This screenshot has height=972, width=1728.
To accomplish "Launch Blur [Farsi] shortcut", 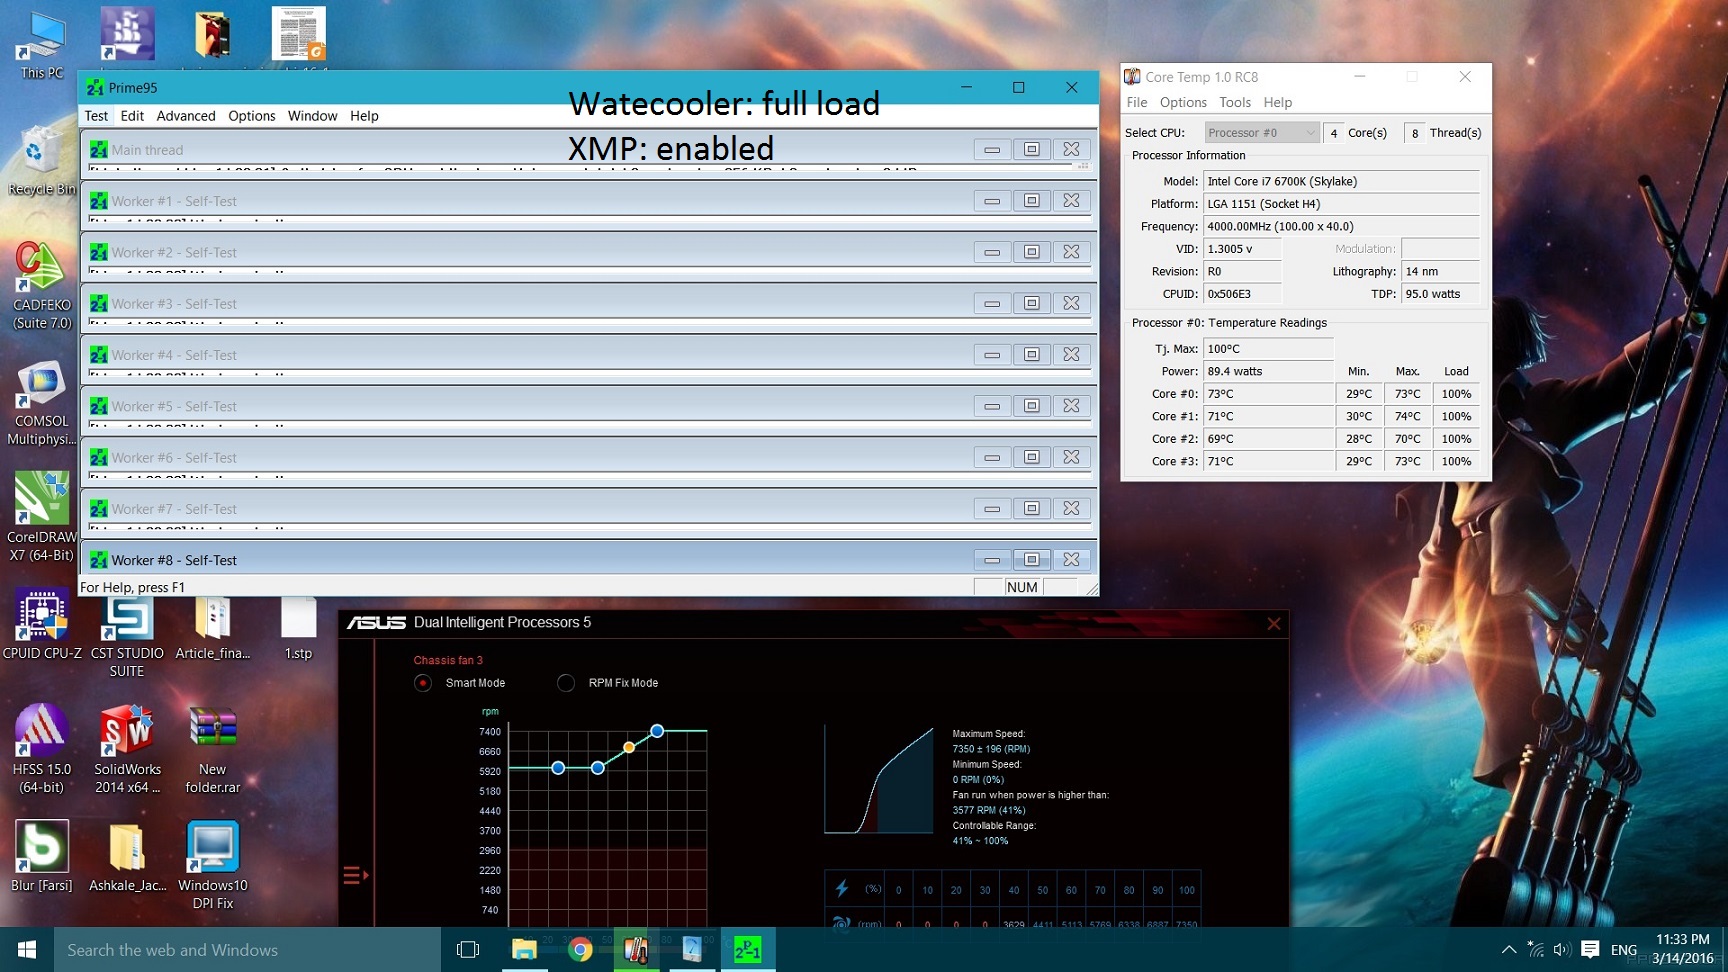I will coord(41,856).
